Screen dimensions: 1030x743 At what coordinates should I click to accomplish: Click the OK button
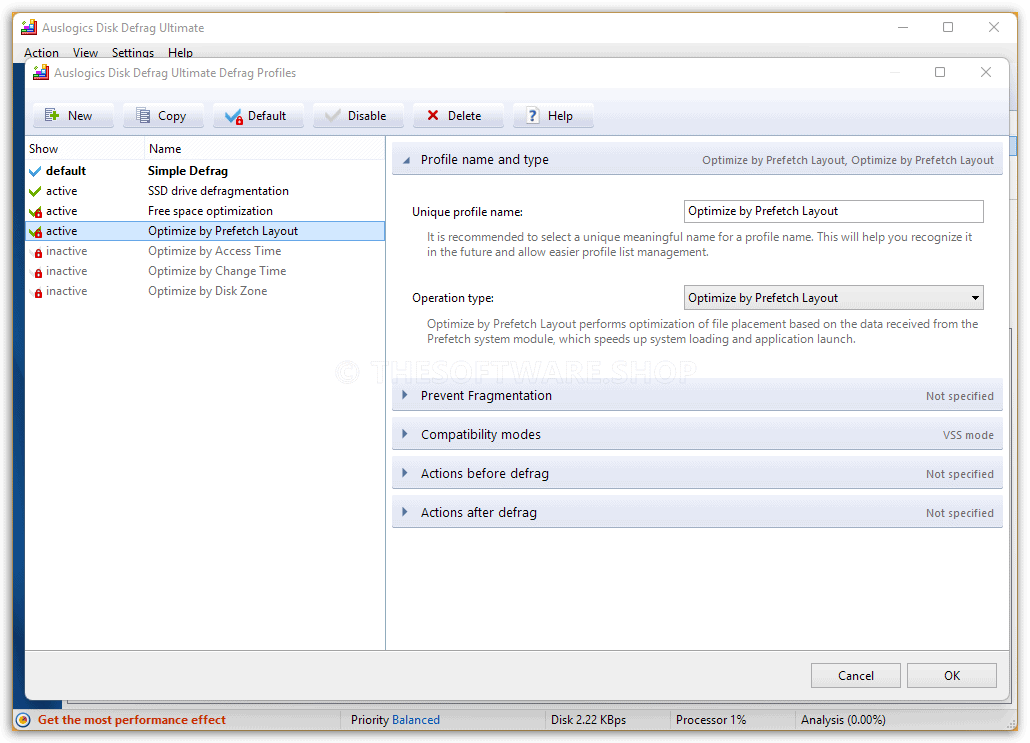click(951, 675)
